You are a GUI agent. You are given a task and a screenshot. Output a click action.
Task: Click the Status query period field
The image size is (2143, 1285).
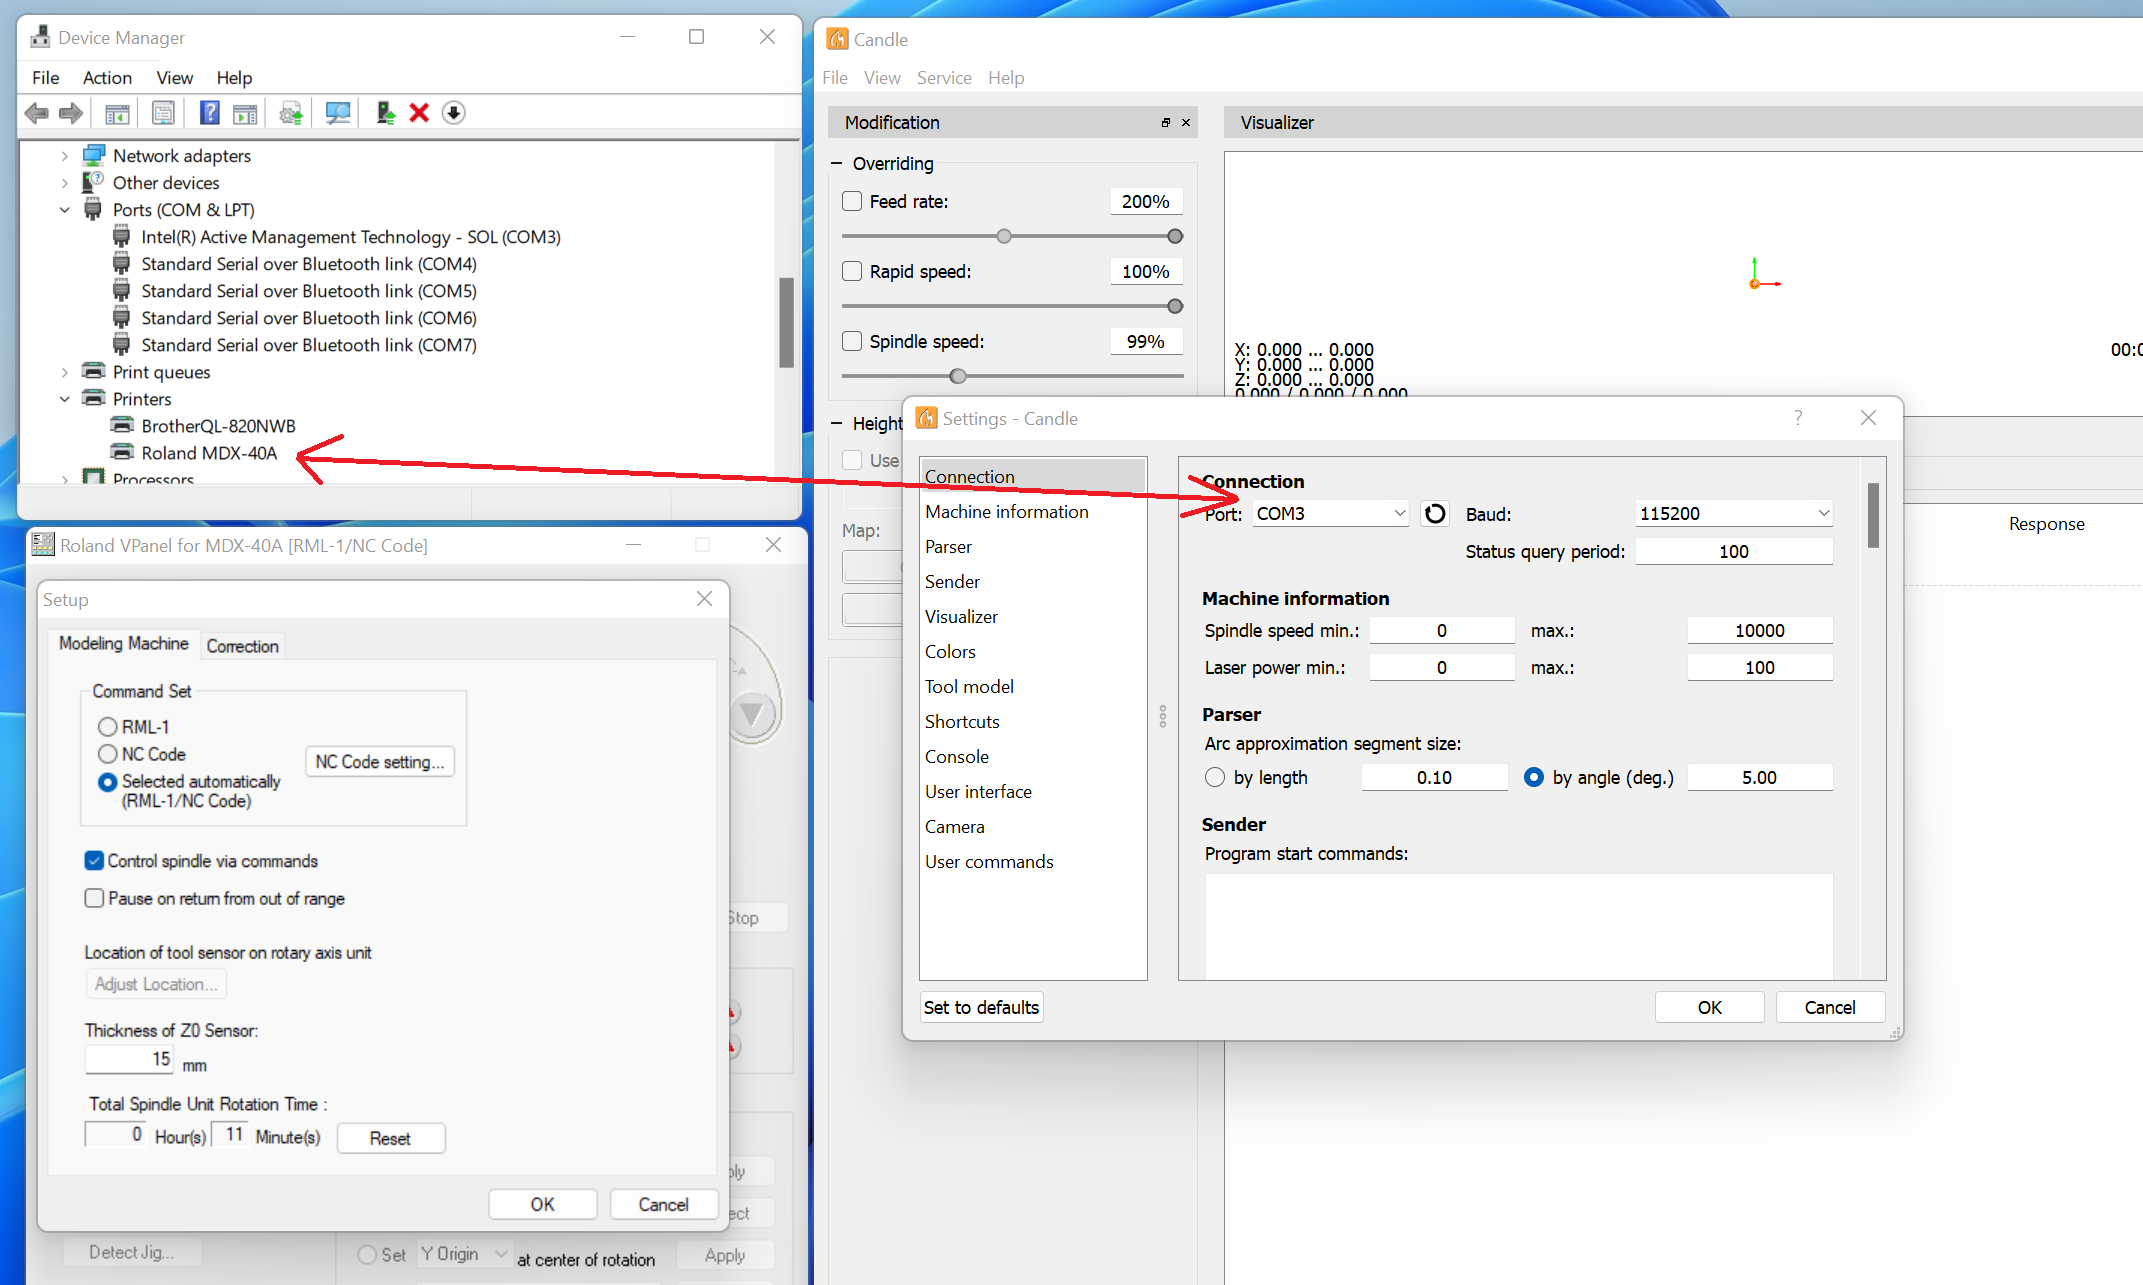(x=1734, y=552)
